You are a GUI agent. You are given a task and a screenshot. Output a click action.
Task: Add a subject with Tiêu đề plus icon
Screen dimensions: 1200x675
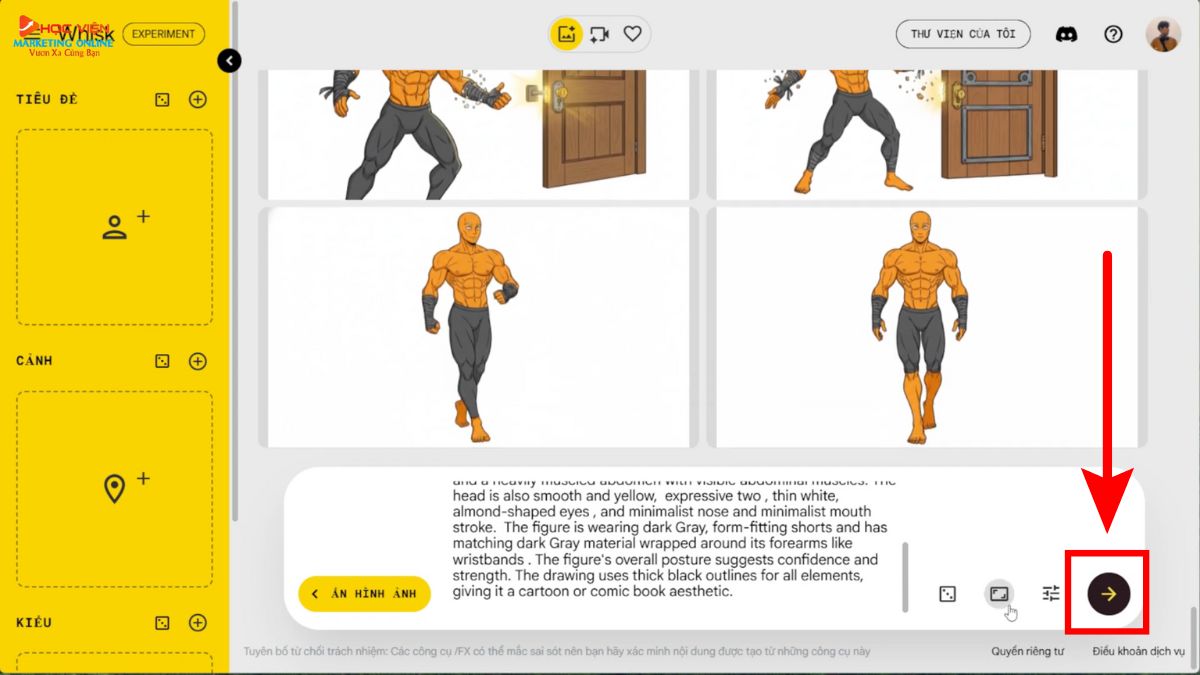(198, 99)
